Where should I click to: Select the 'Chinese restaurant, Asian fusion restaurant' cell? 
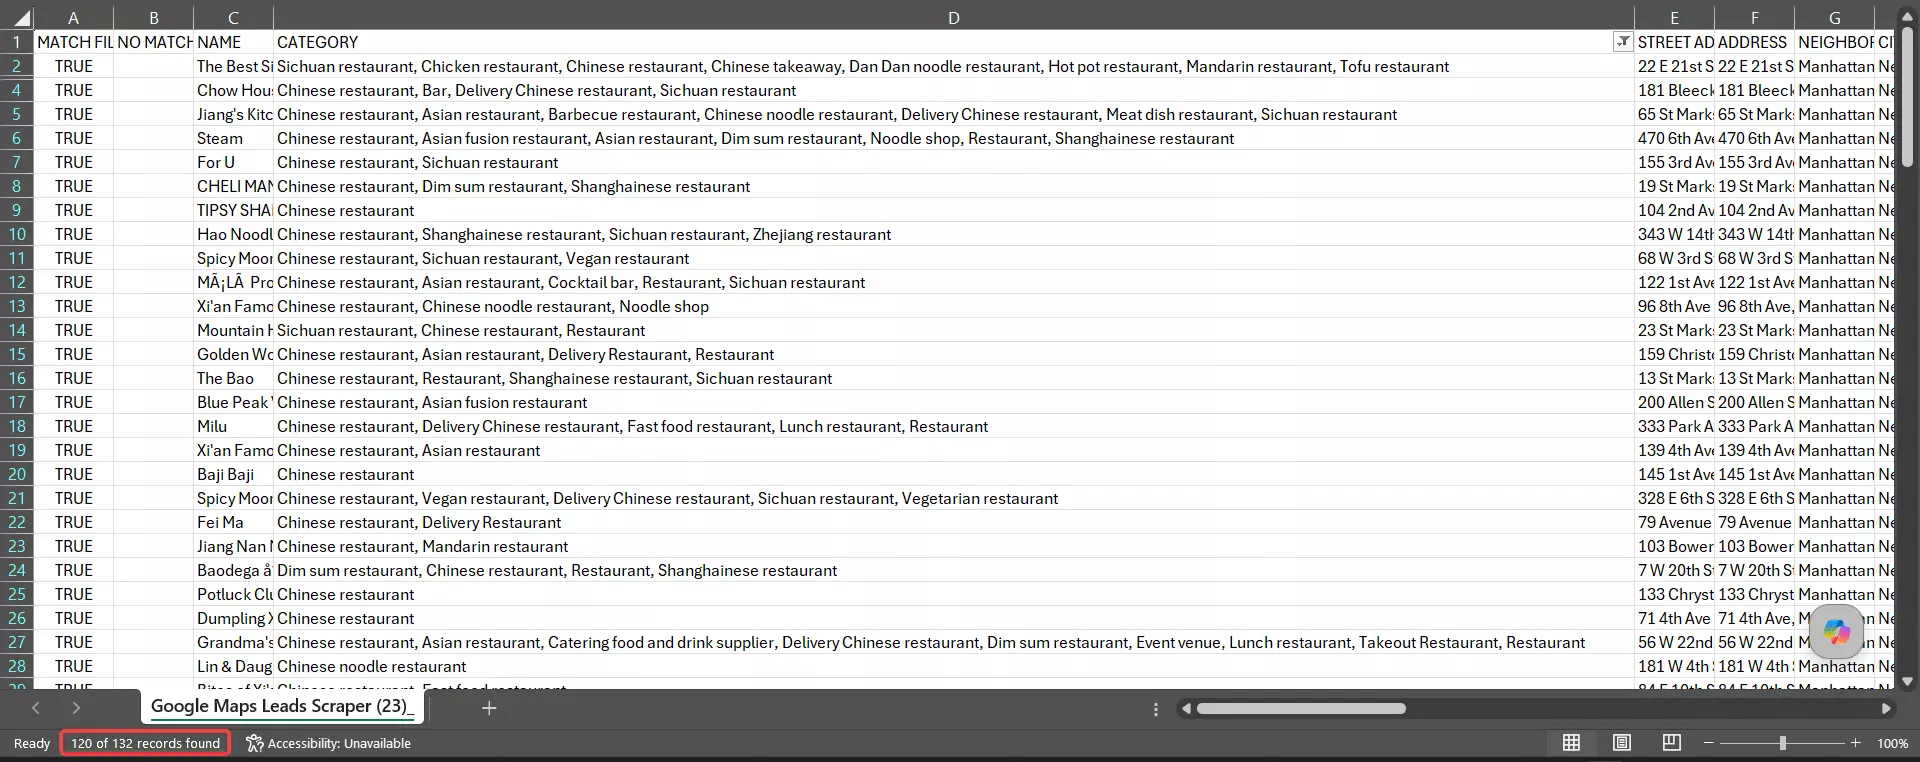(954, 402)
